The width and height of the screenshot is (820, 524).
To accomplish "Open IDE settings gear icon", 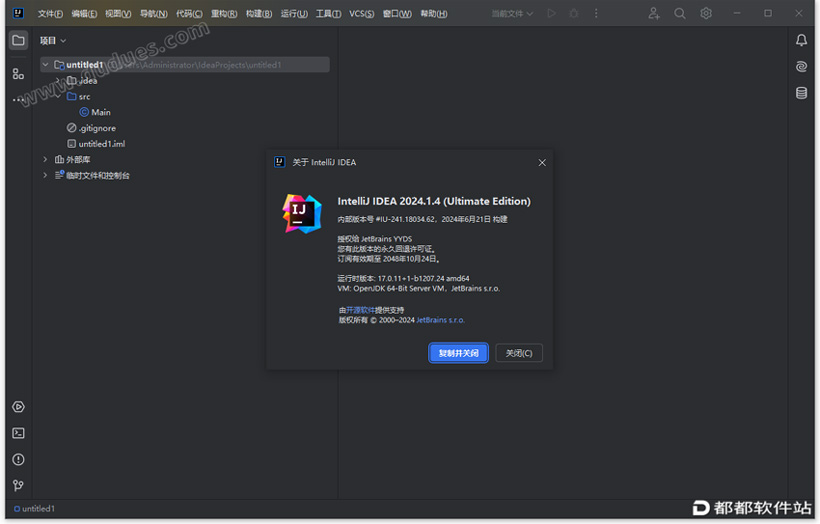I will [x=706, y=14].
